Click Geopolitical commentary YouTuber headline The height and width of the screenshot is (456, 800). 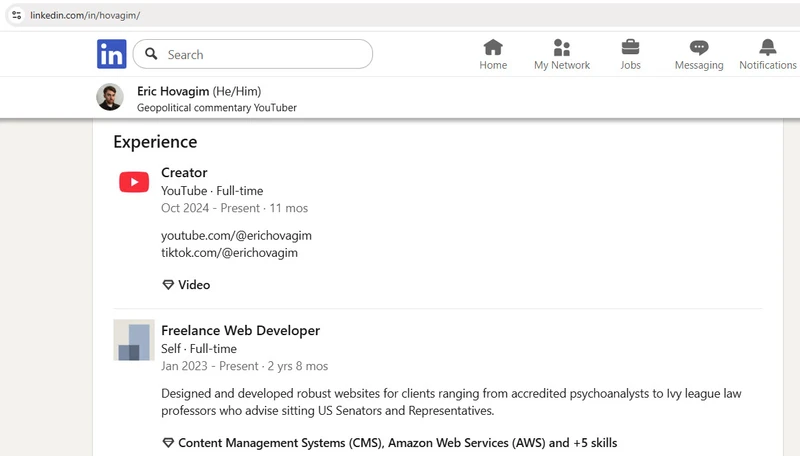pos(217,108)
